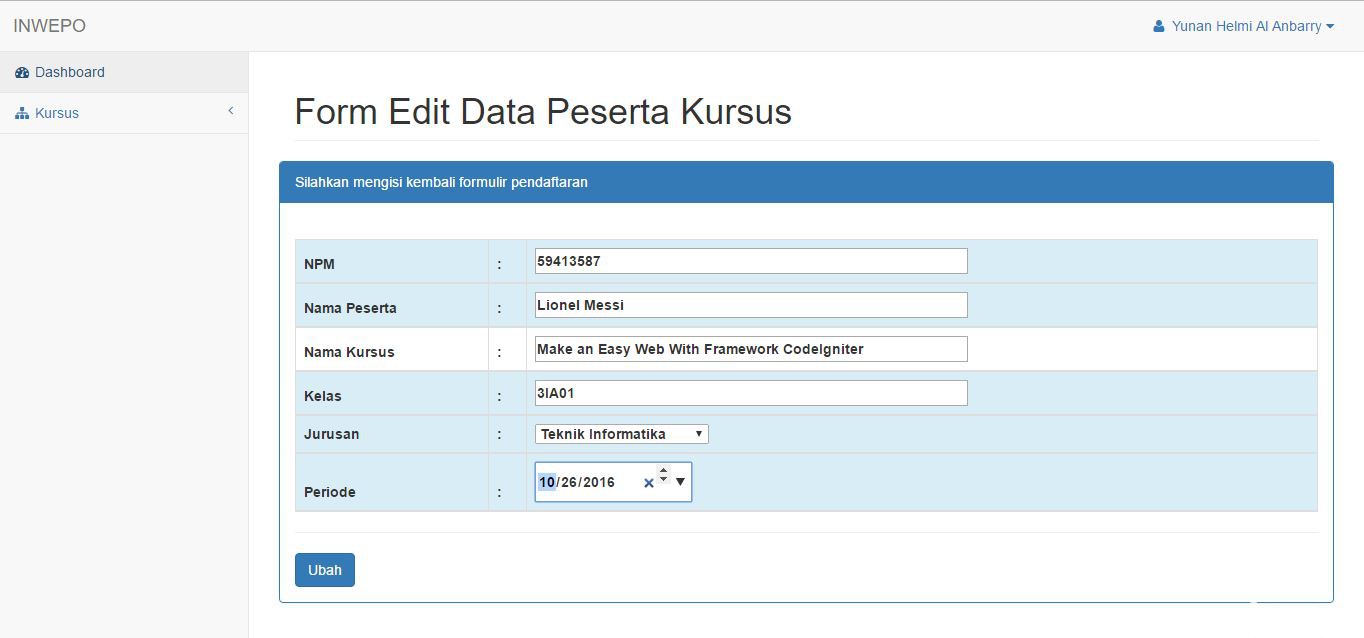Select Dashboard in the sidebar menu
Viewport: 1364px width, 638px height.
[70, 71]
